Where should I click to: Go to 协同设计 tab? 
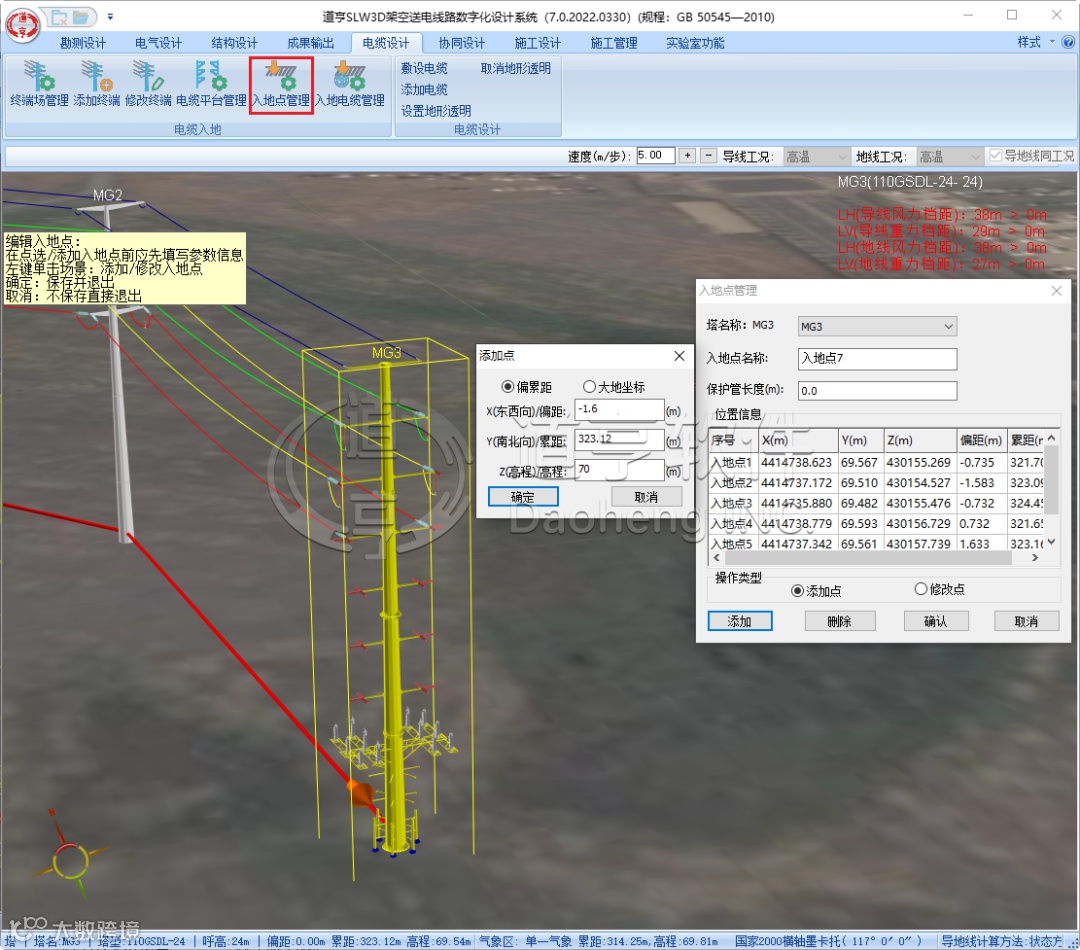(x=461, y=43)
